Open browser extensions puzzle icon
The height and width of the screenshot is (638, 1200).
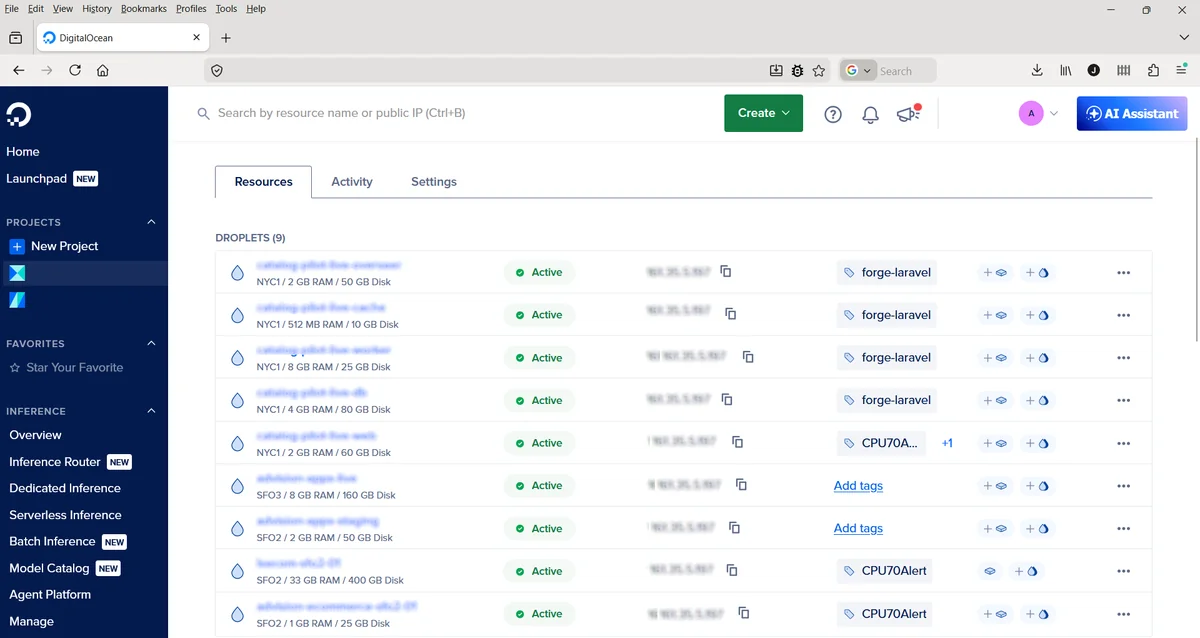[1153, 70]
